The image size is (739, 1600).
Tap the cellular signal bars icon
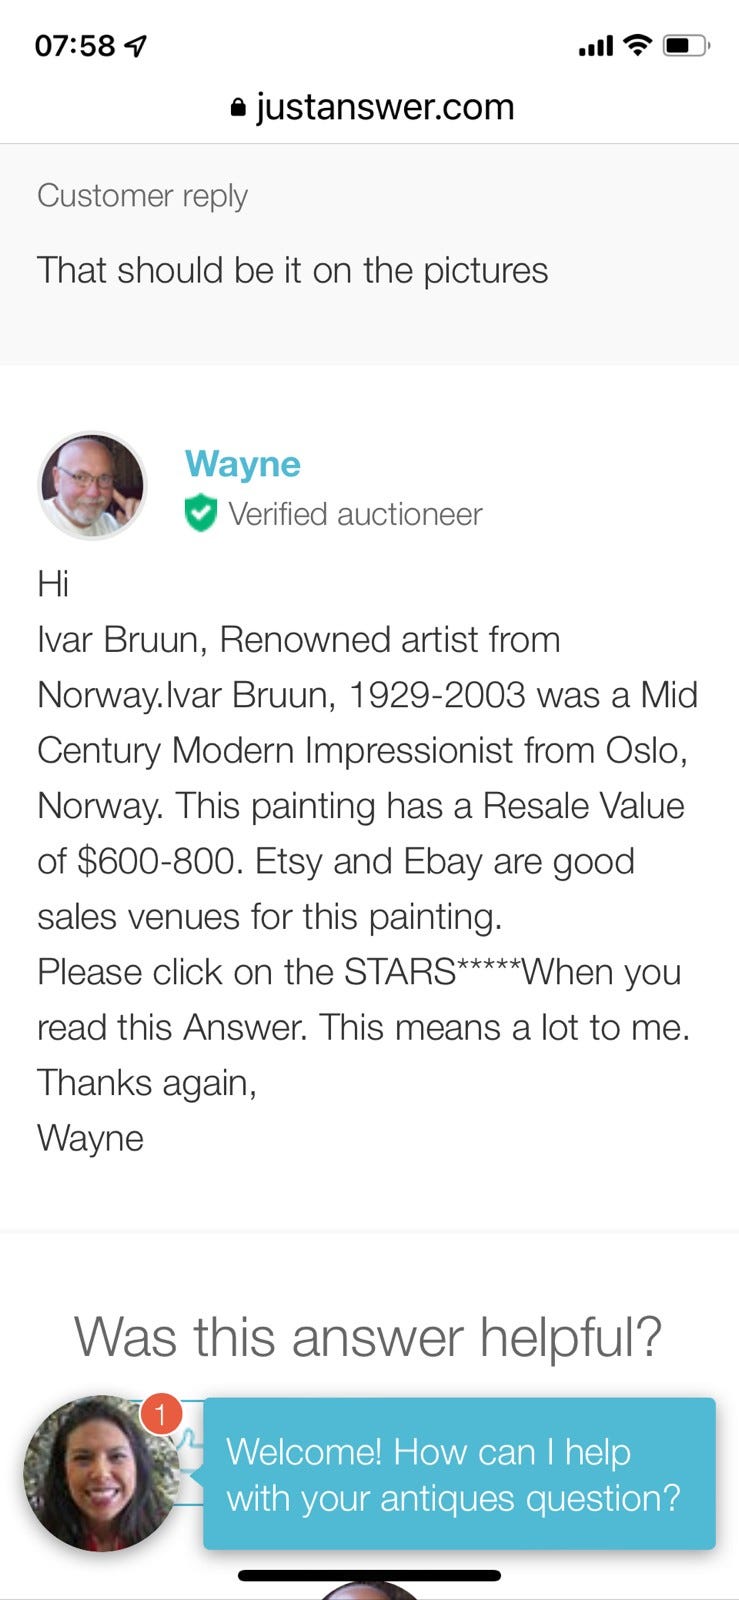[x=595, y=46]
